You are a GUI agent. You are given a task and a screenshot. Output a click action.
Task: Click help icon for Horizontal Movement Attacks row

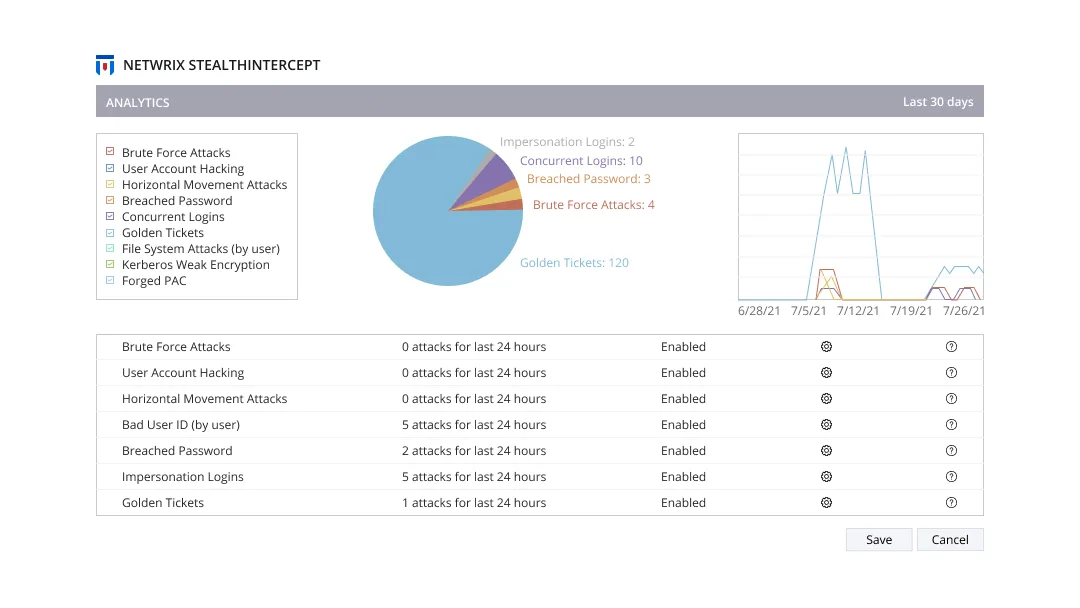click(x=951, y=399)
